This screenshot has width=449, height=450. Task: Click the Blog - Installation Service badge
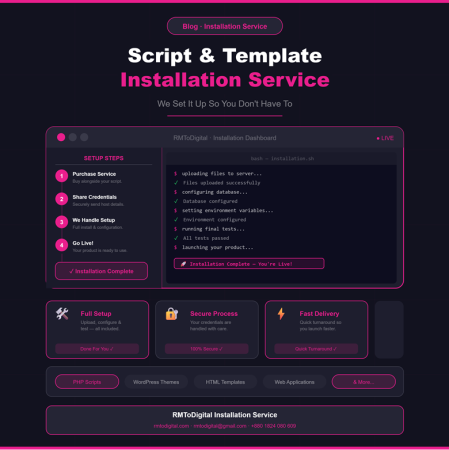coord(225,26)
